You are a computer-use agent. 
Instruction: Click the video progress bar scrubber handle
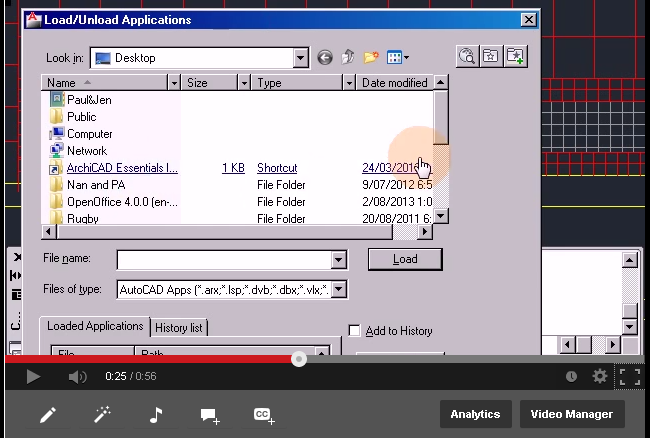click(298, 359)
